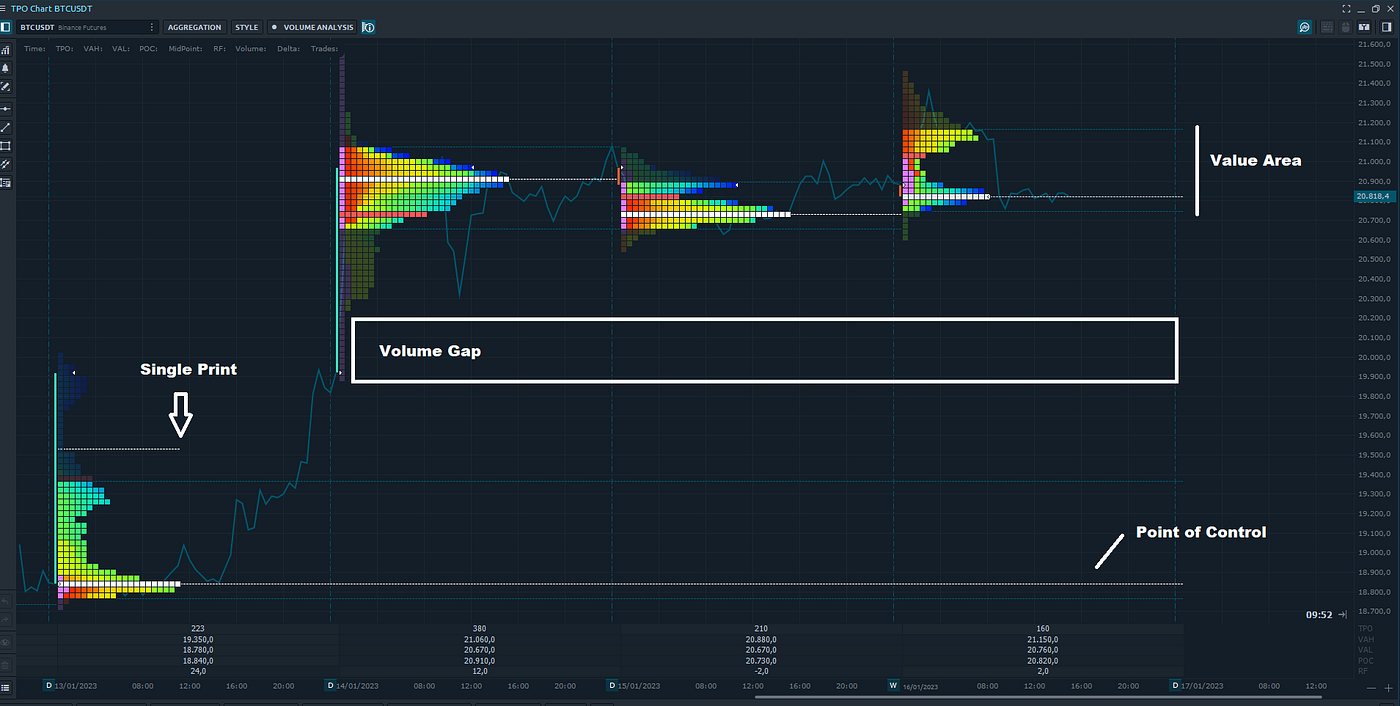Click the TPO Chart BTCUSDT window title
Screen dimensions: 1400x706
tap(50, 8)
